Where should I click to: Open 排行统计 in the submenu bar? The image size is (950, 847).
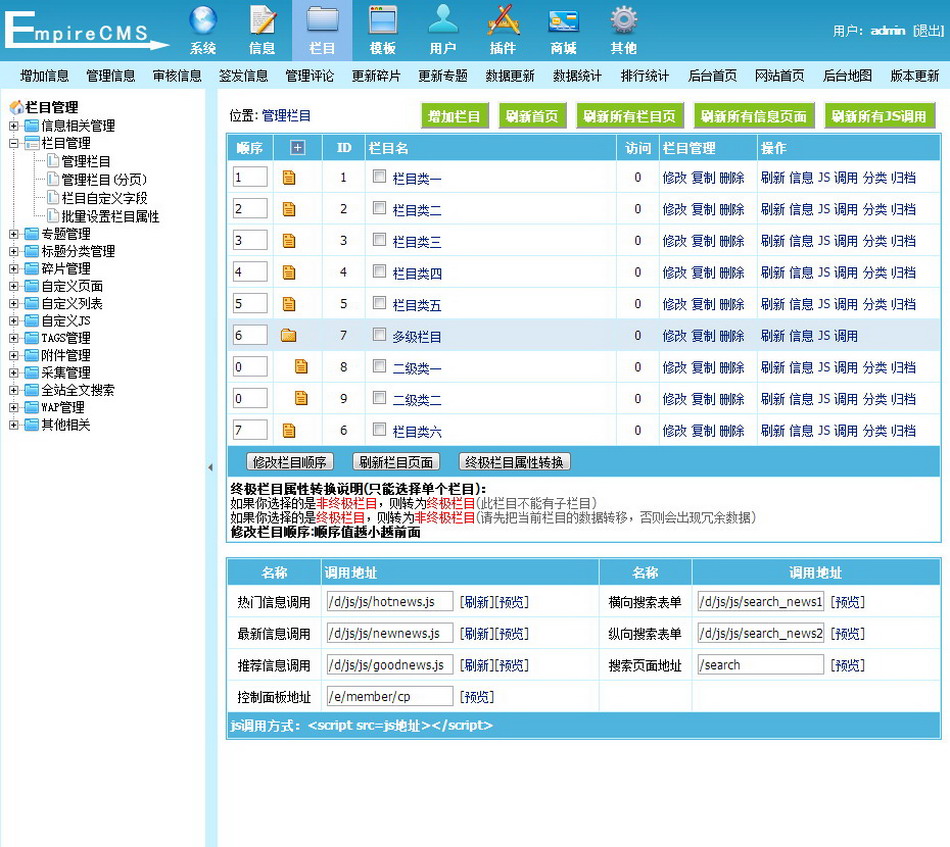[645, 76]
